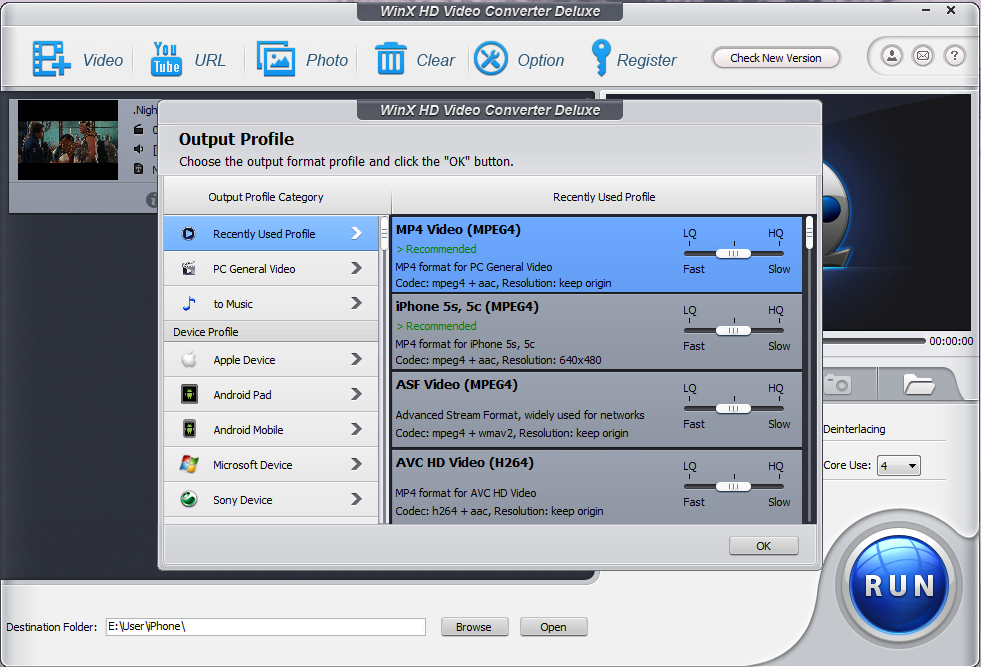
Task: Click the Browse button
Action: point(474,627)
